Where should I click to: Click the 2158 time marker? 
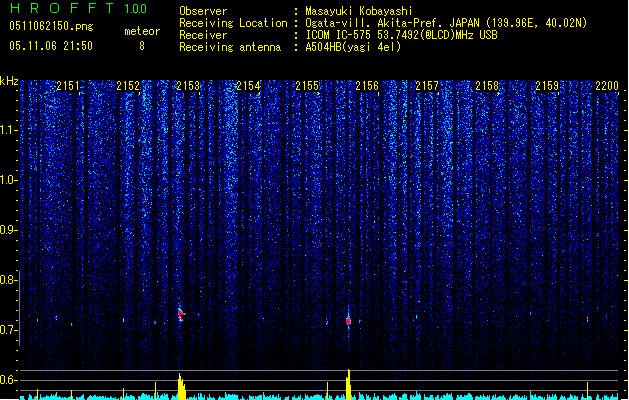[487, 86]
